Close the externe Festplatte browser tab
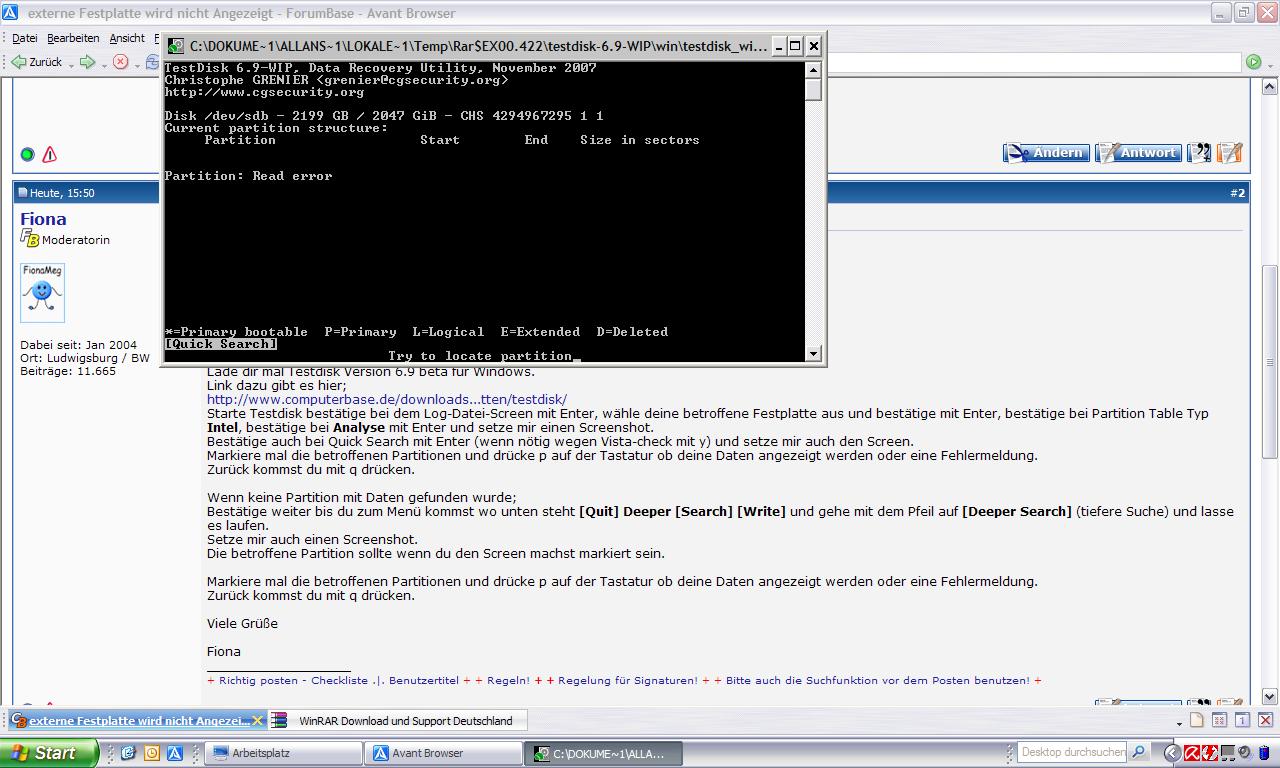 (257, 720)
